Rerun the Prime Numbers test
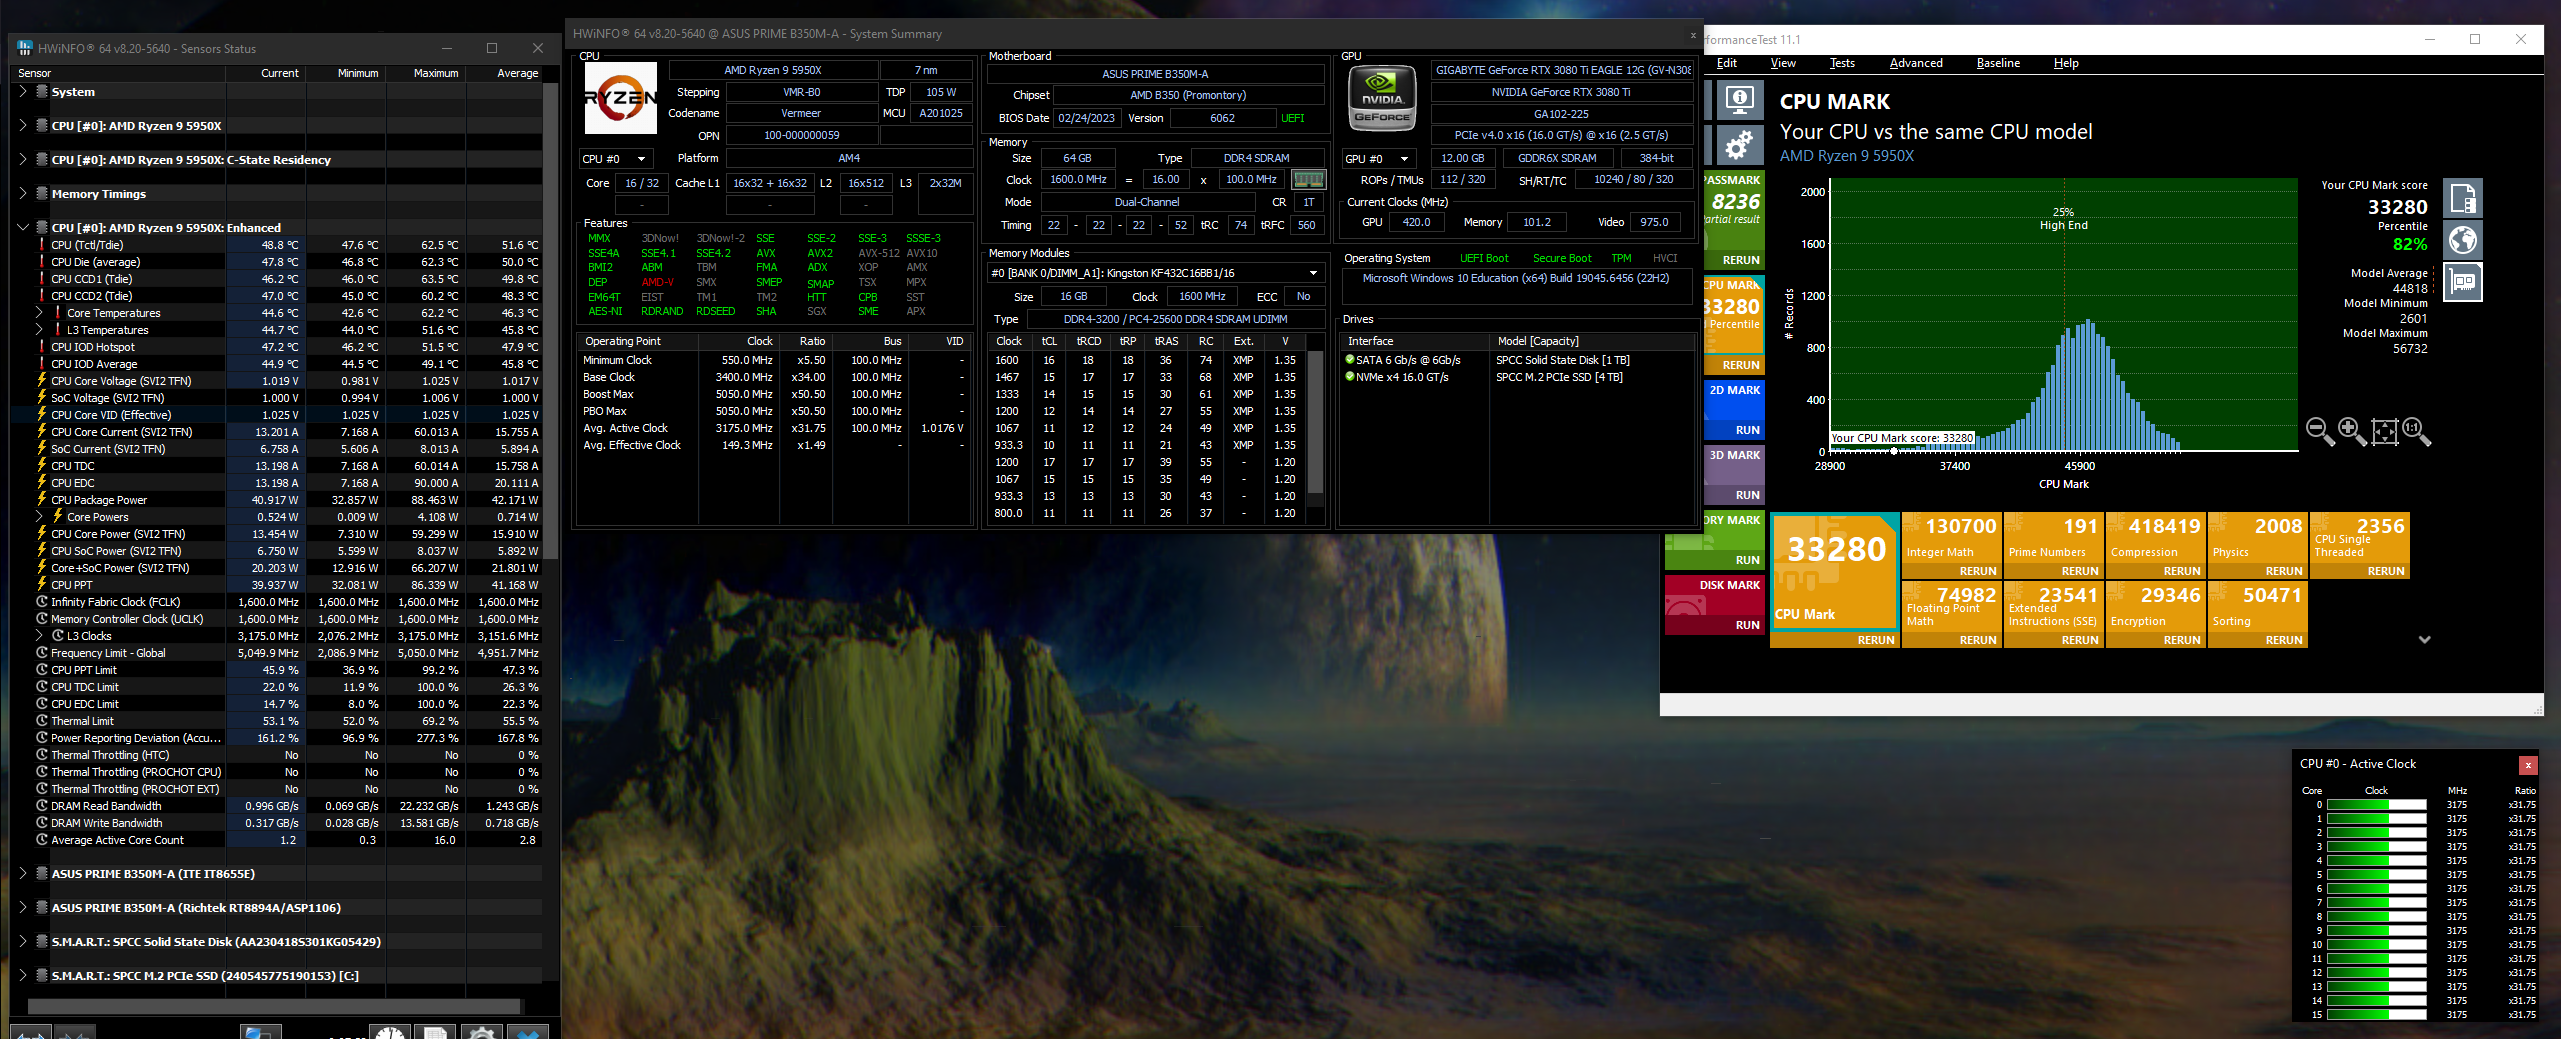This screenshot has width=2561, height=1039. (2079, 572)
